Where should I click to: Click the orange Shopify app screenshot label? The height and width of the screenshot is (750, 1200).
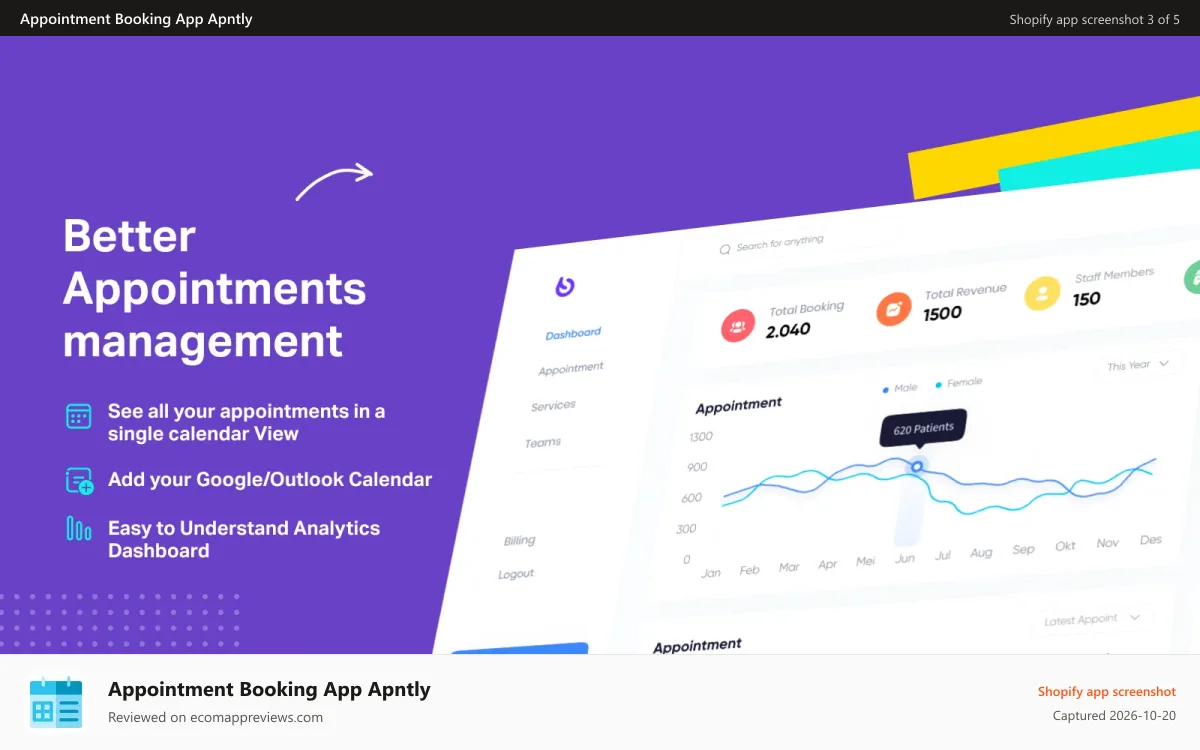(x=1107, y=691)
